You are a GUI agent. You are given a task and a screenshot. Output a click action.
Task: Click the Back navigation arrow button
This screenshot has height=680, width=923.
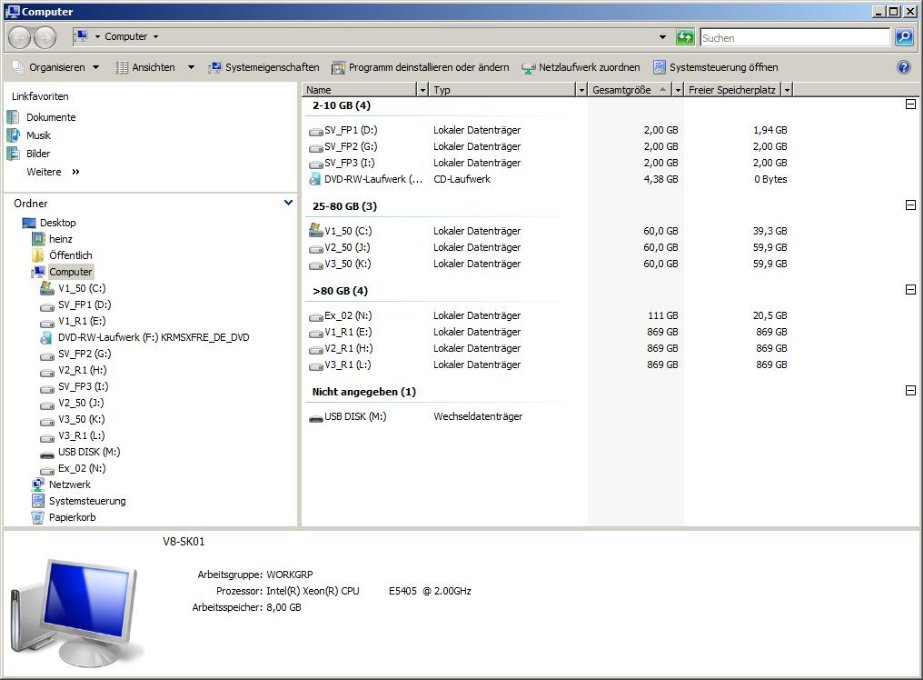pos(19,37)
